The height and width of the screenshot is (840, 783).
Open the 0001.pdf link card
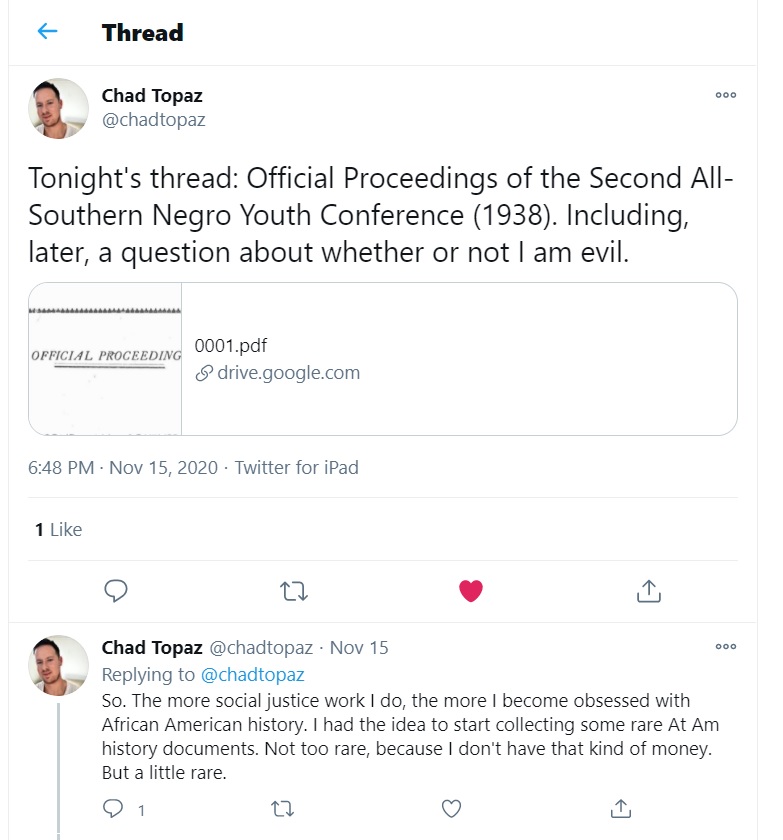click(x=458, y=359)
